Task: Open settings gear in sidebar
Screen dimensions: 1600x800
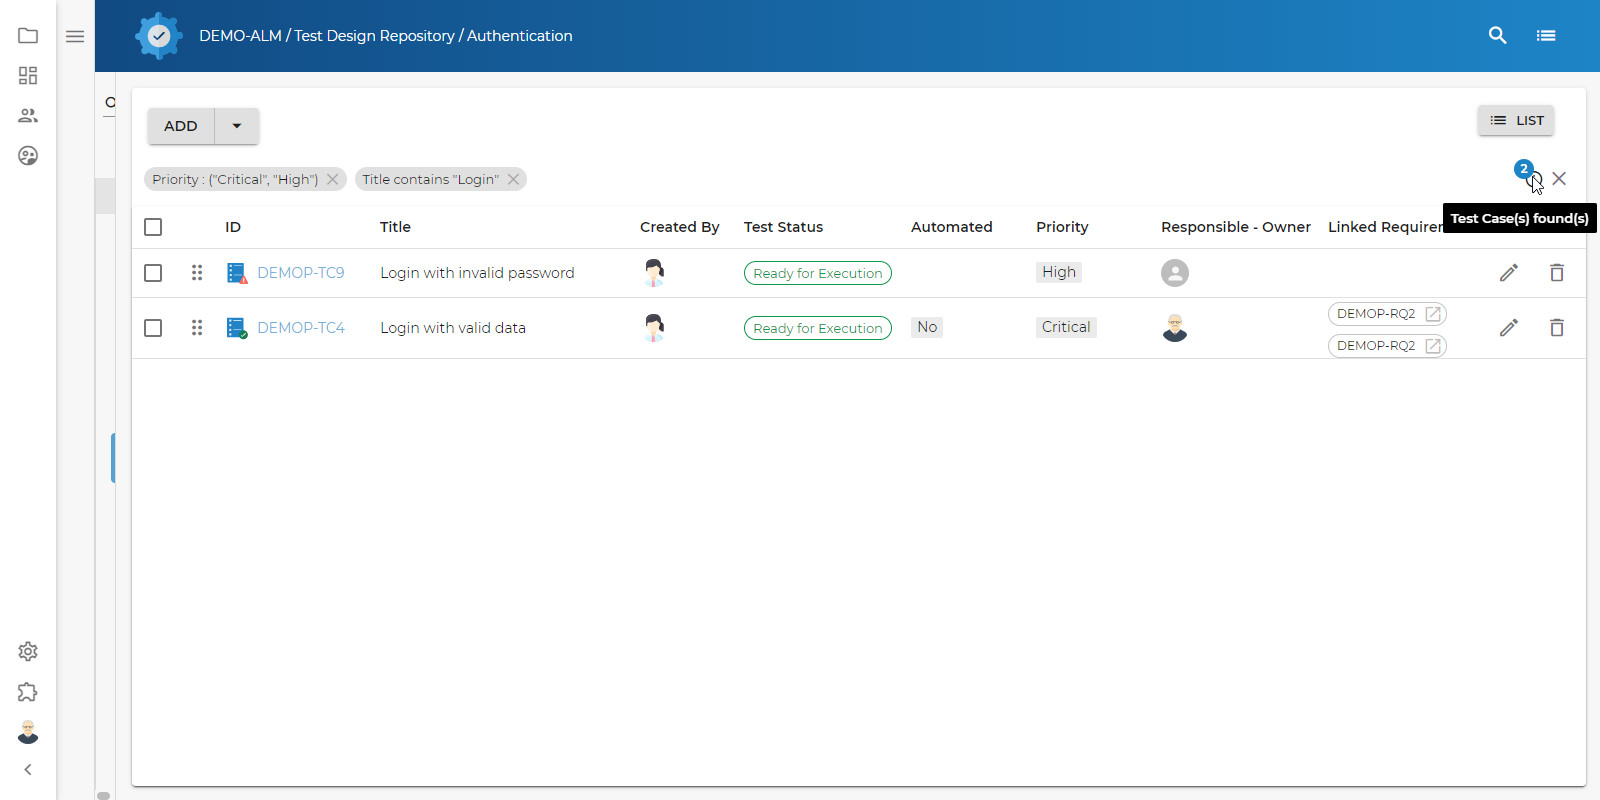Action: (x=28, y=652)
